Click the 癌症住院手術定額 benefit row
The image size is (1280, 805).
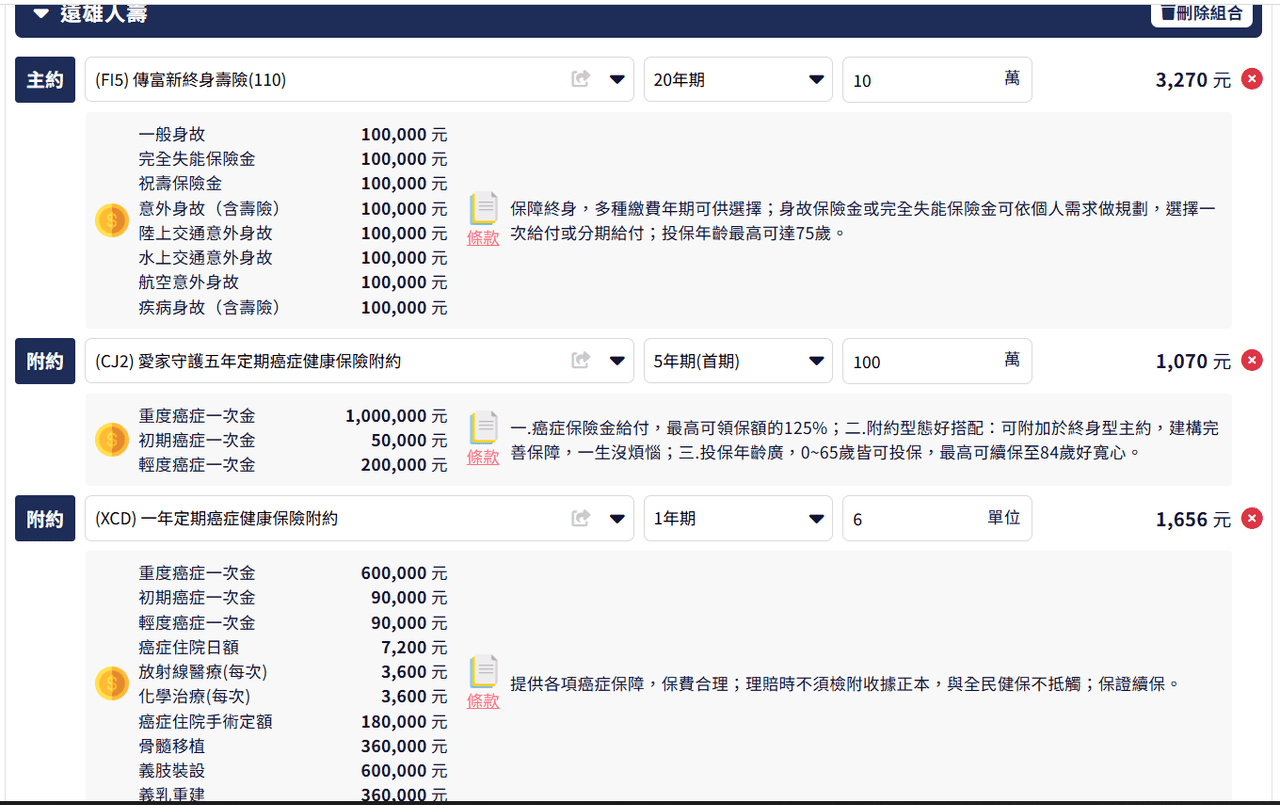[293, 721]
